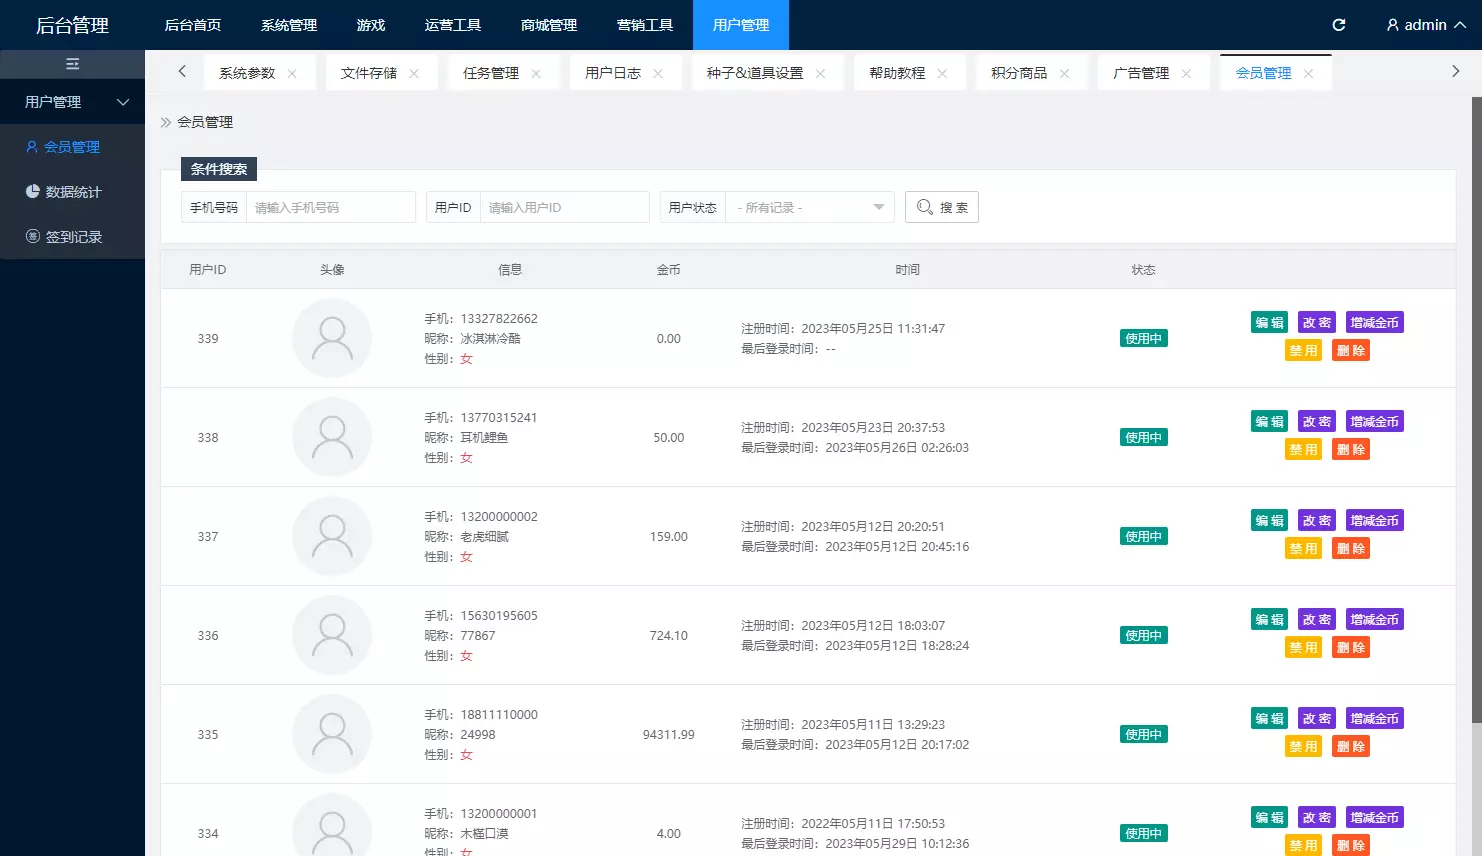Click 改密 for user 337
Image resolution: width=1482 pixels, height=856 pixels.
[x=1317, y=520]
